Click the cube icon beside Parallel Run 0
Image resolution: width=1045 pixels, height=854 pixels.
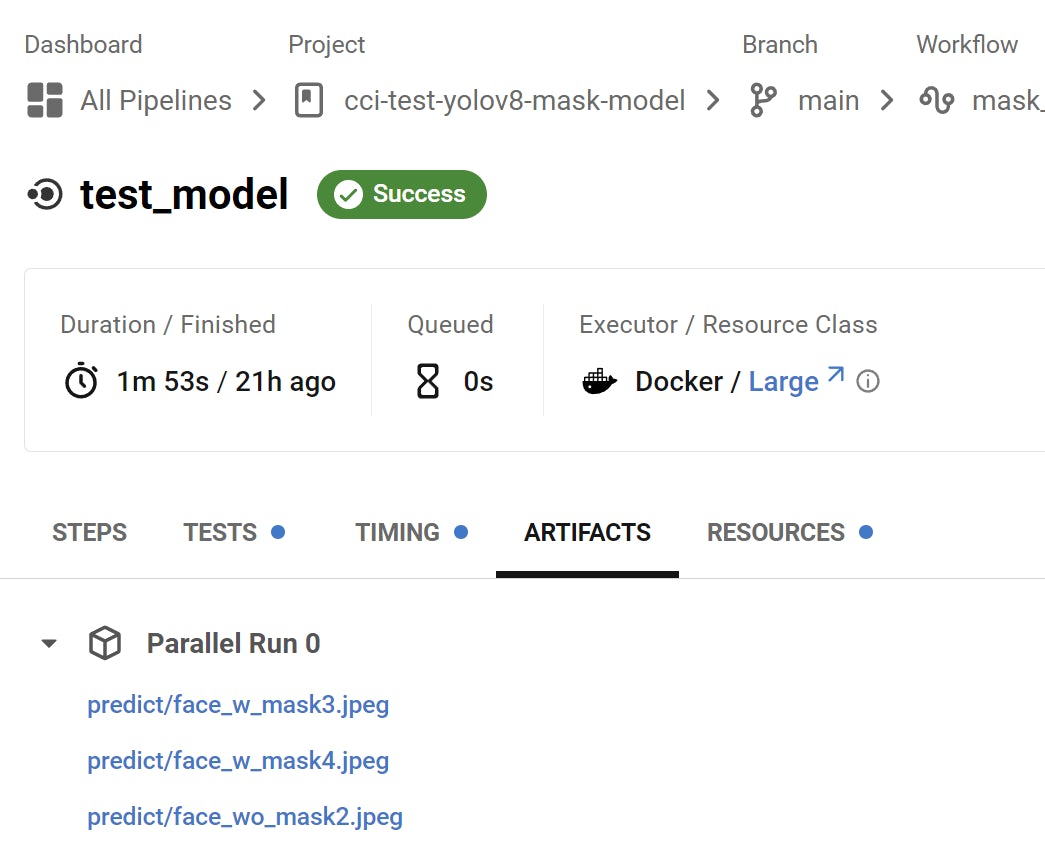click(x=104, y=643)
